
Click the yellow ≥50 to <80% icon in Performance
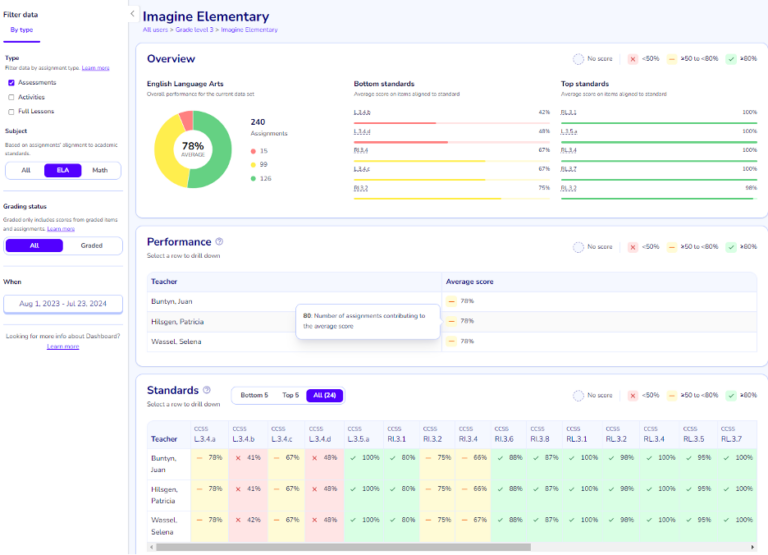672,246
